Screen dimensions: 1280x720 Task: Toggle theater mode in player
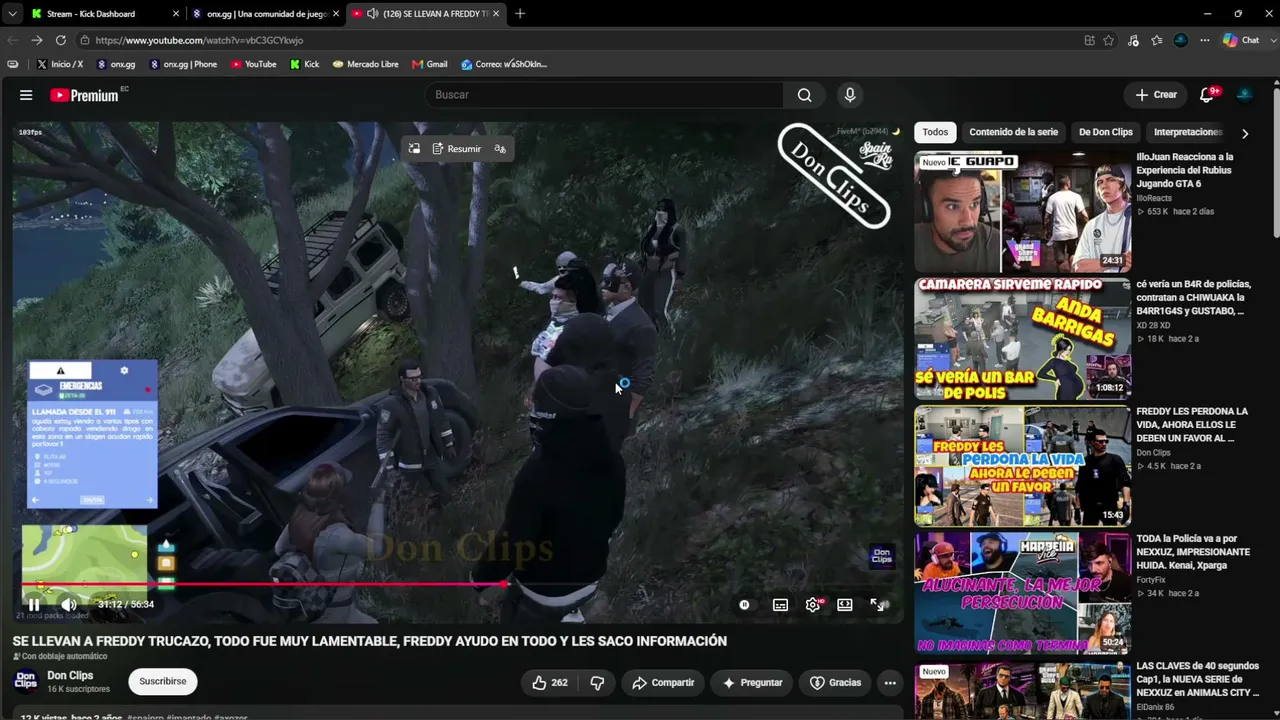click(845, 604)
